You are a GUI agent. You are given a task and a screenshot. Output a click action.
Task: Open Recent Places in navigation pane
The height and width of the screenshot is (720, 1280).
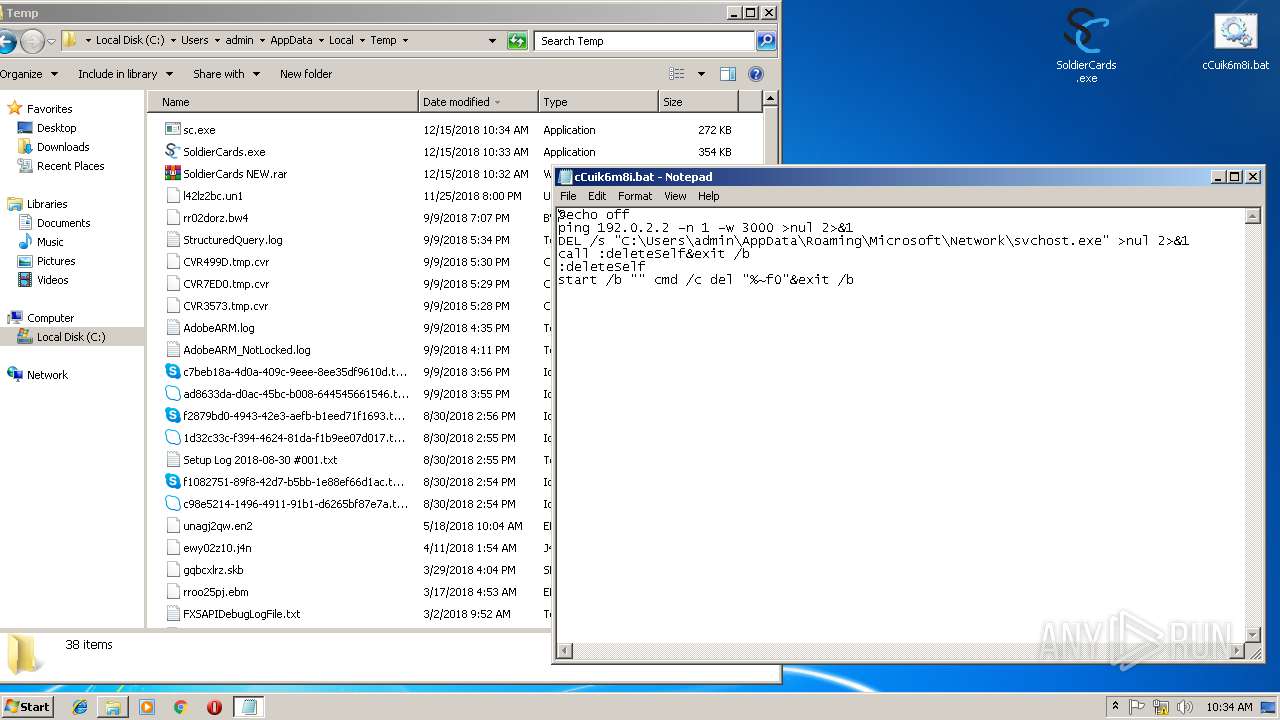(x=70, y=166)
